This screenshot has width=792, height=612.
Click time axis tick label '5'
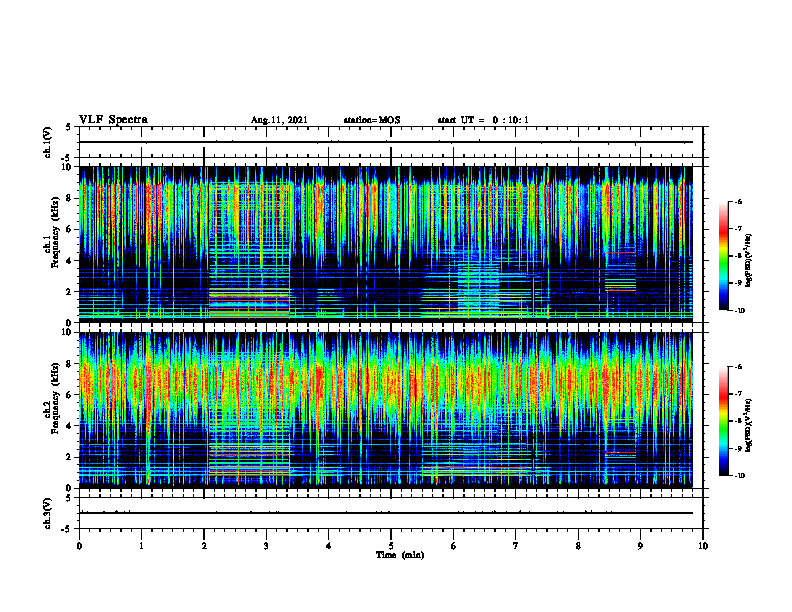(x=391, y=546)
